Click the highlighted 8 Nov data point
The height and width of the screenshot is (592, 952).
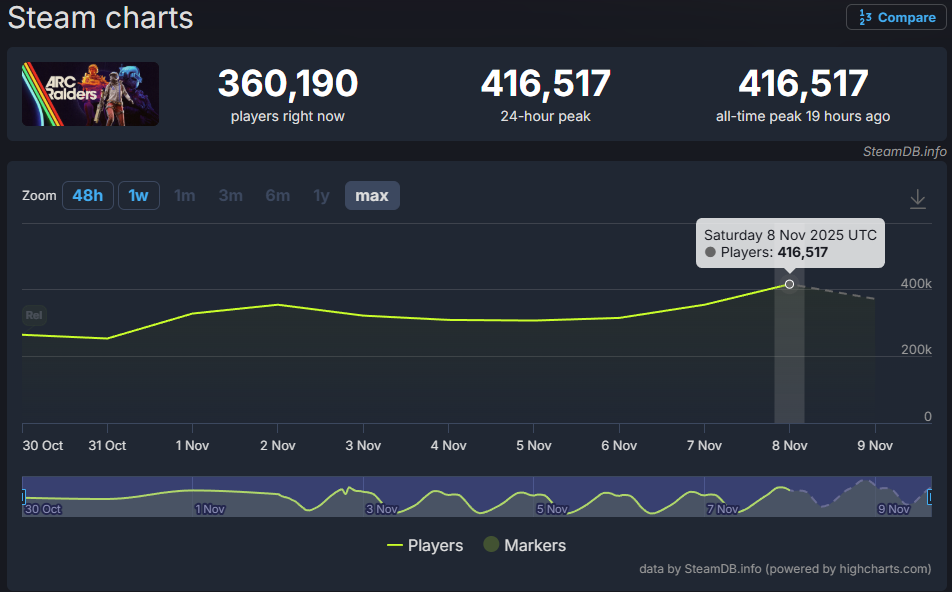click(789, 284)
